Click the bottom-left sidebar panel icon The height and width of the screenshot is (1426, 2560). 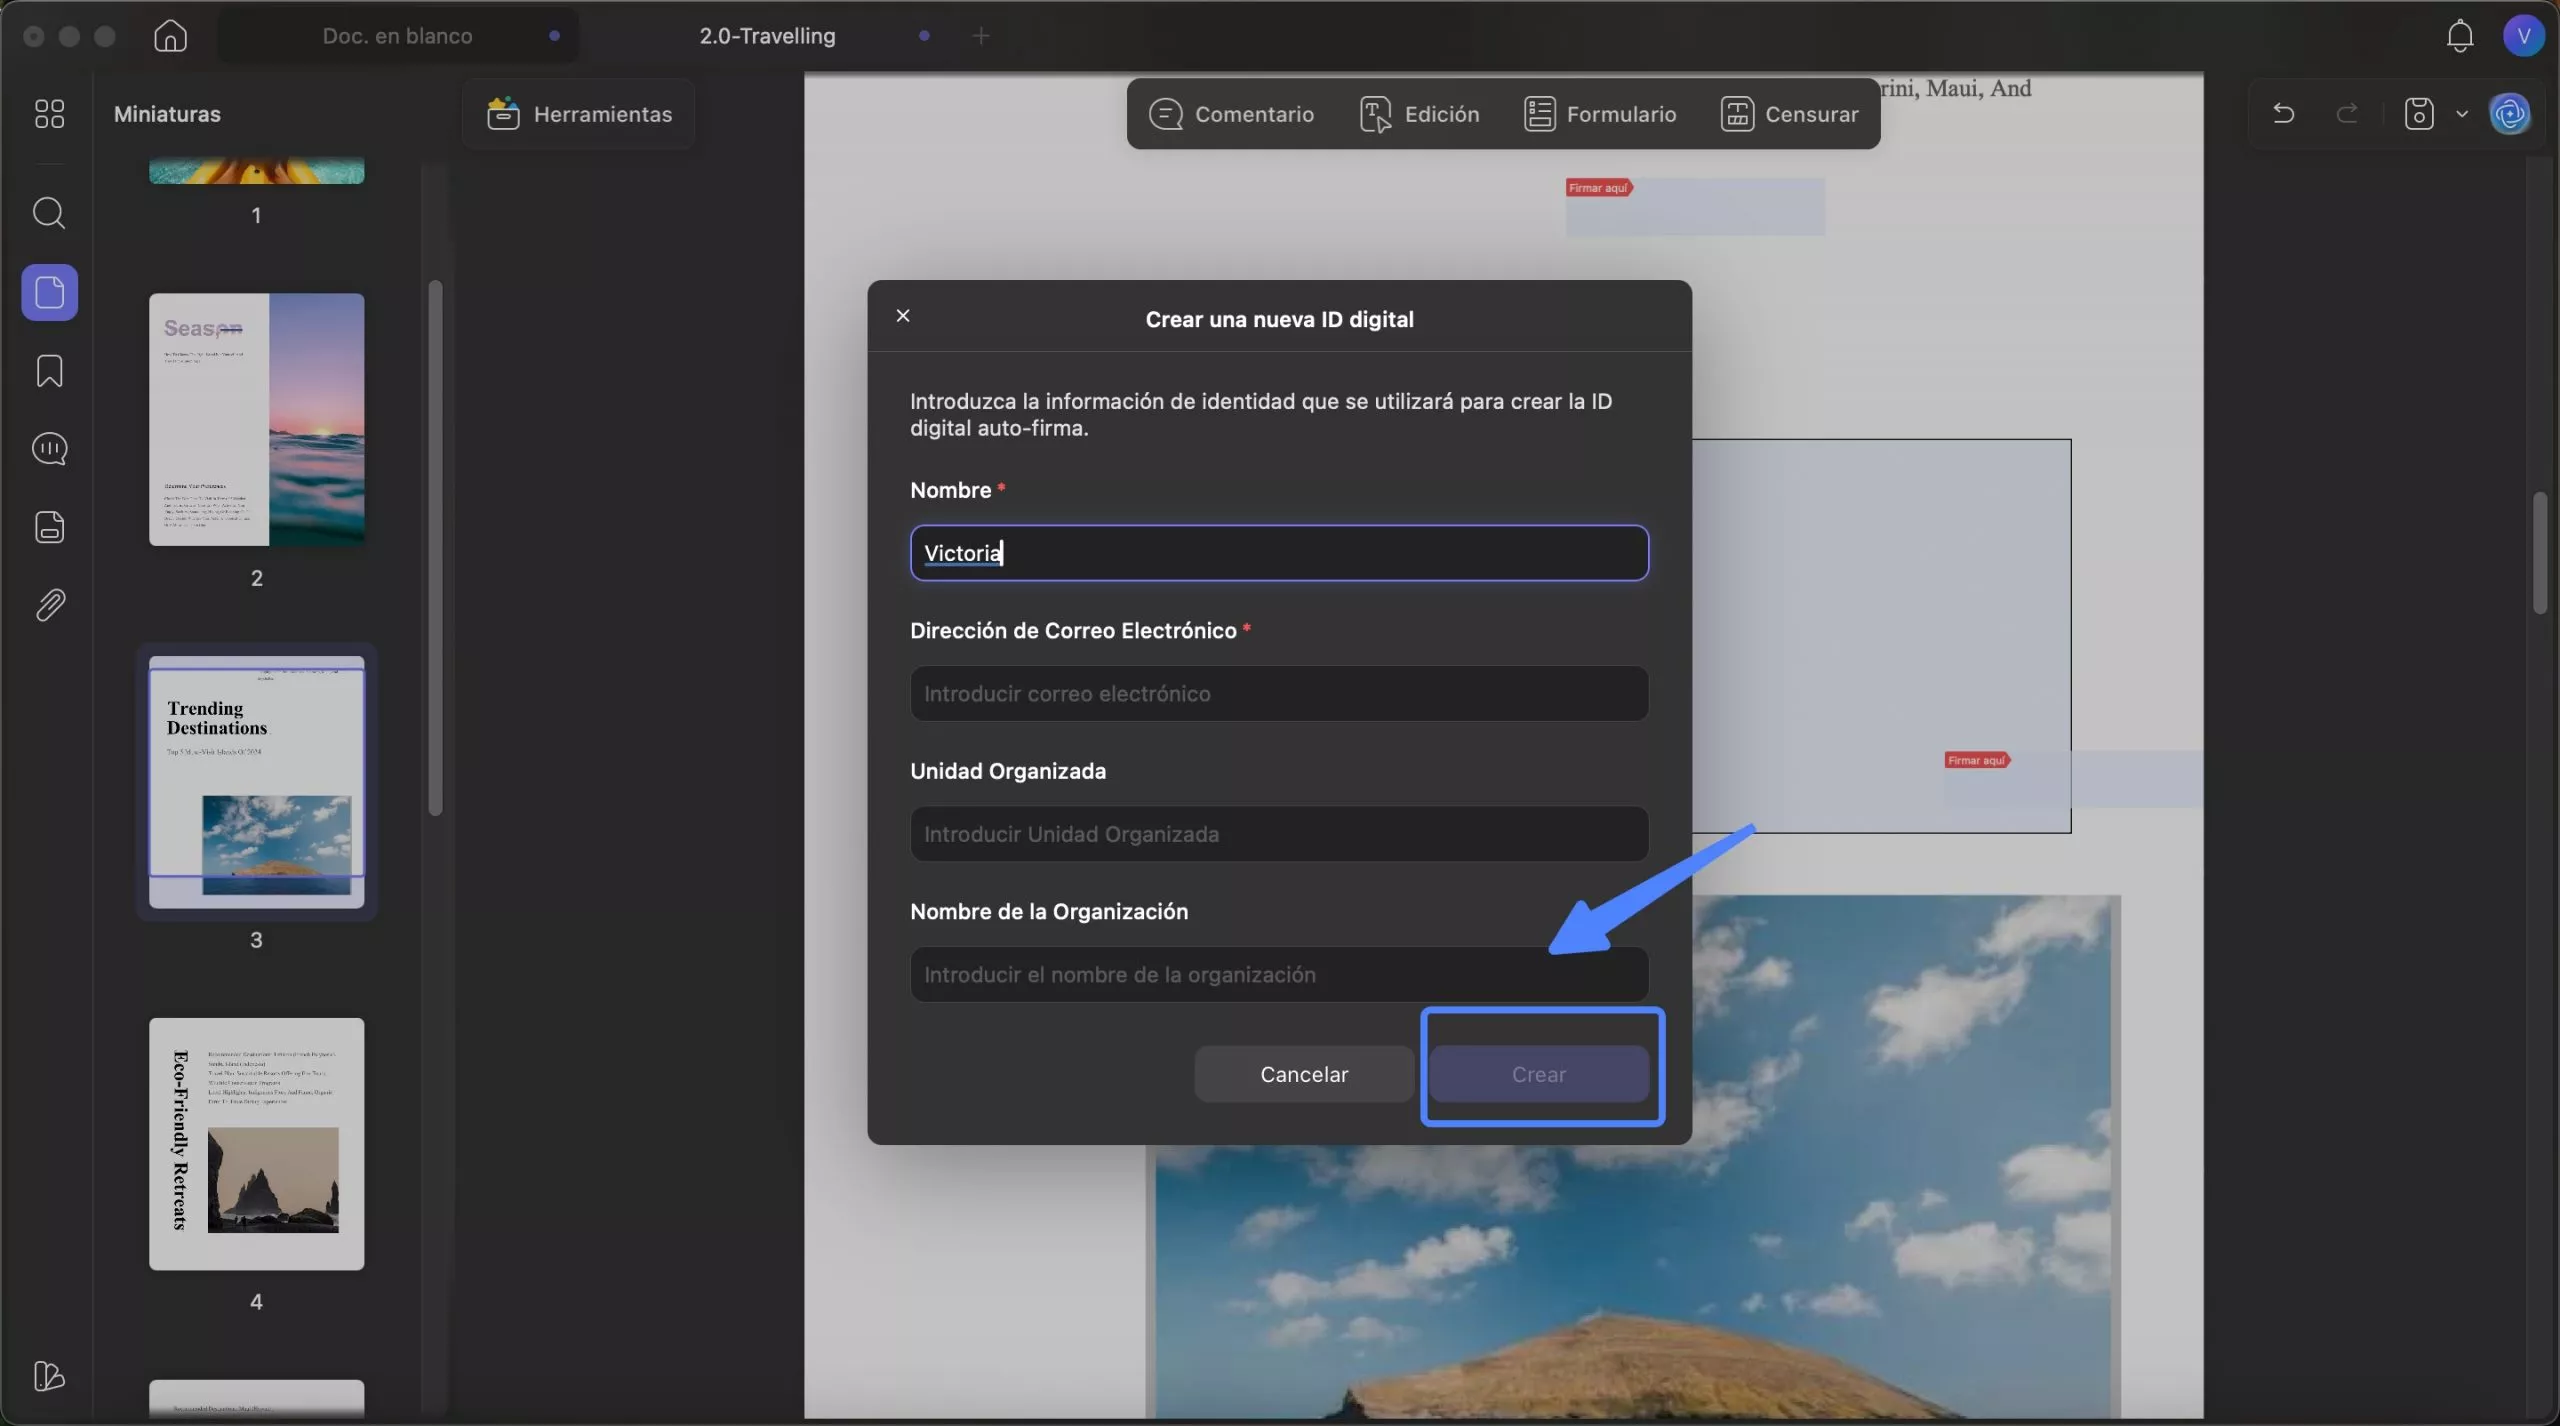click(x=49, y=1376)
